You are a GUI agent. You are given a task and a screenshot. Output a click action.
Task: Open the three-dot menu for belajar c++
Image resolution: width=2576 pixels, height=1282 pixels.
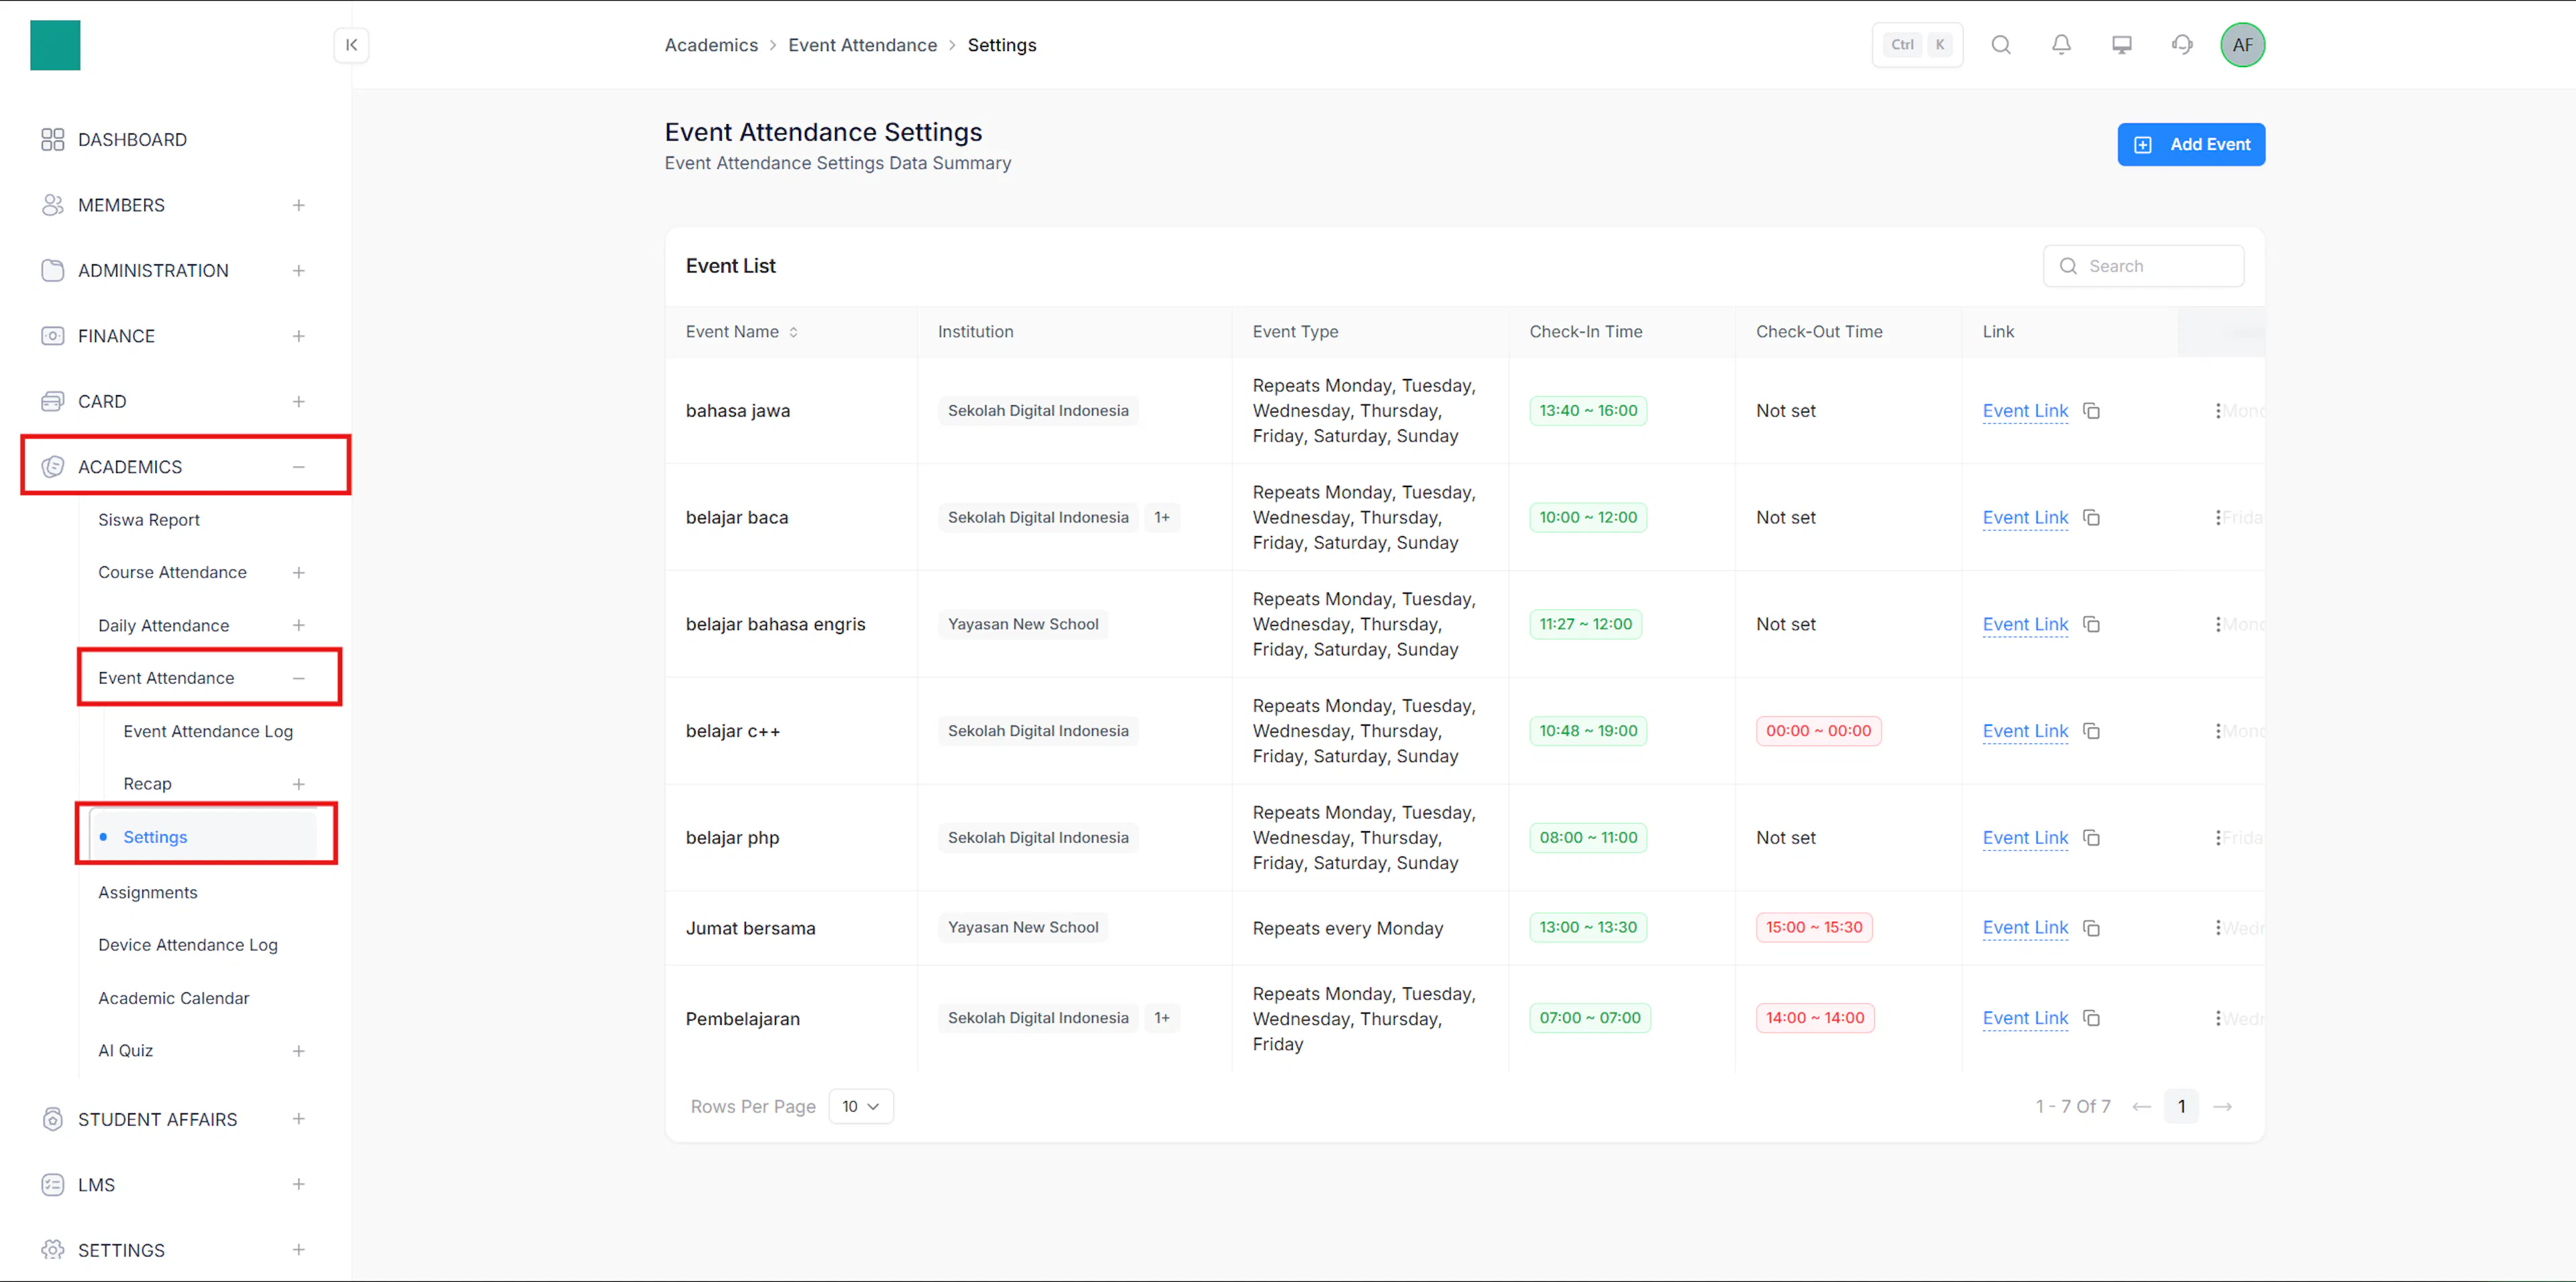point(2217,731)
